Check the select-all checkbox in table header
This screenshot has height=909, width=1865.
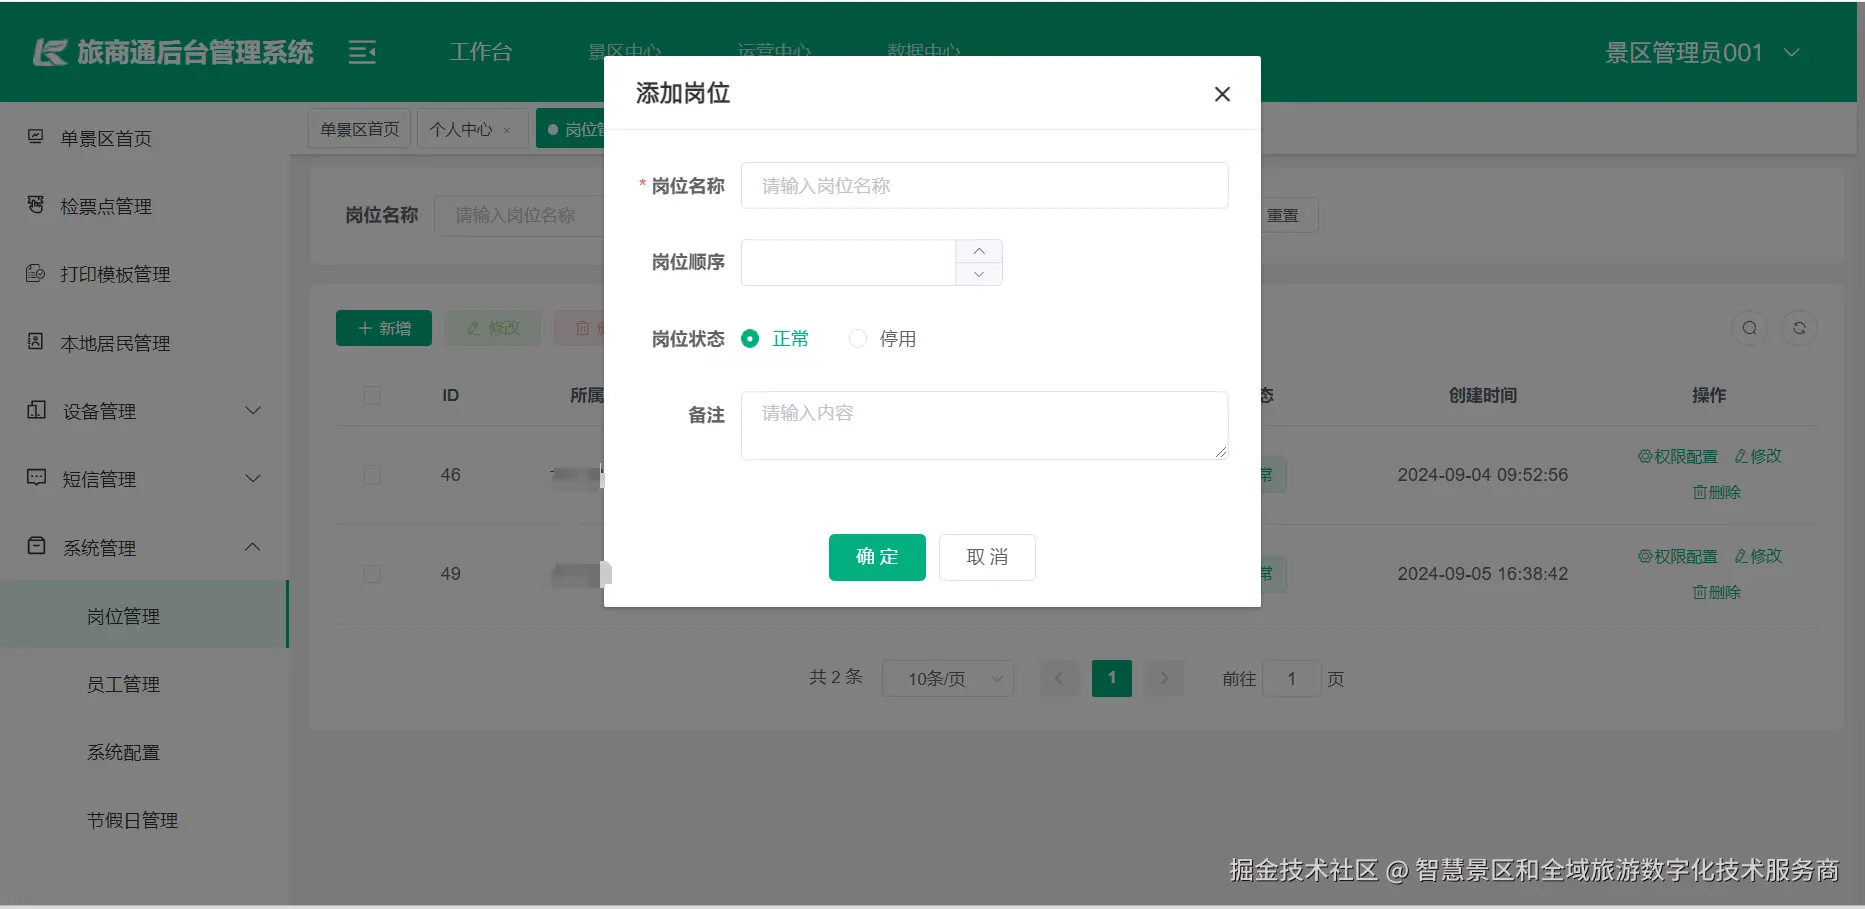(x=371, y=395)
